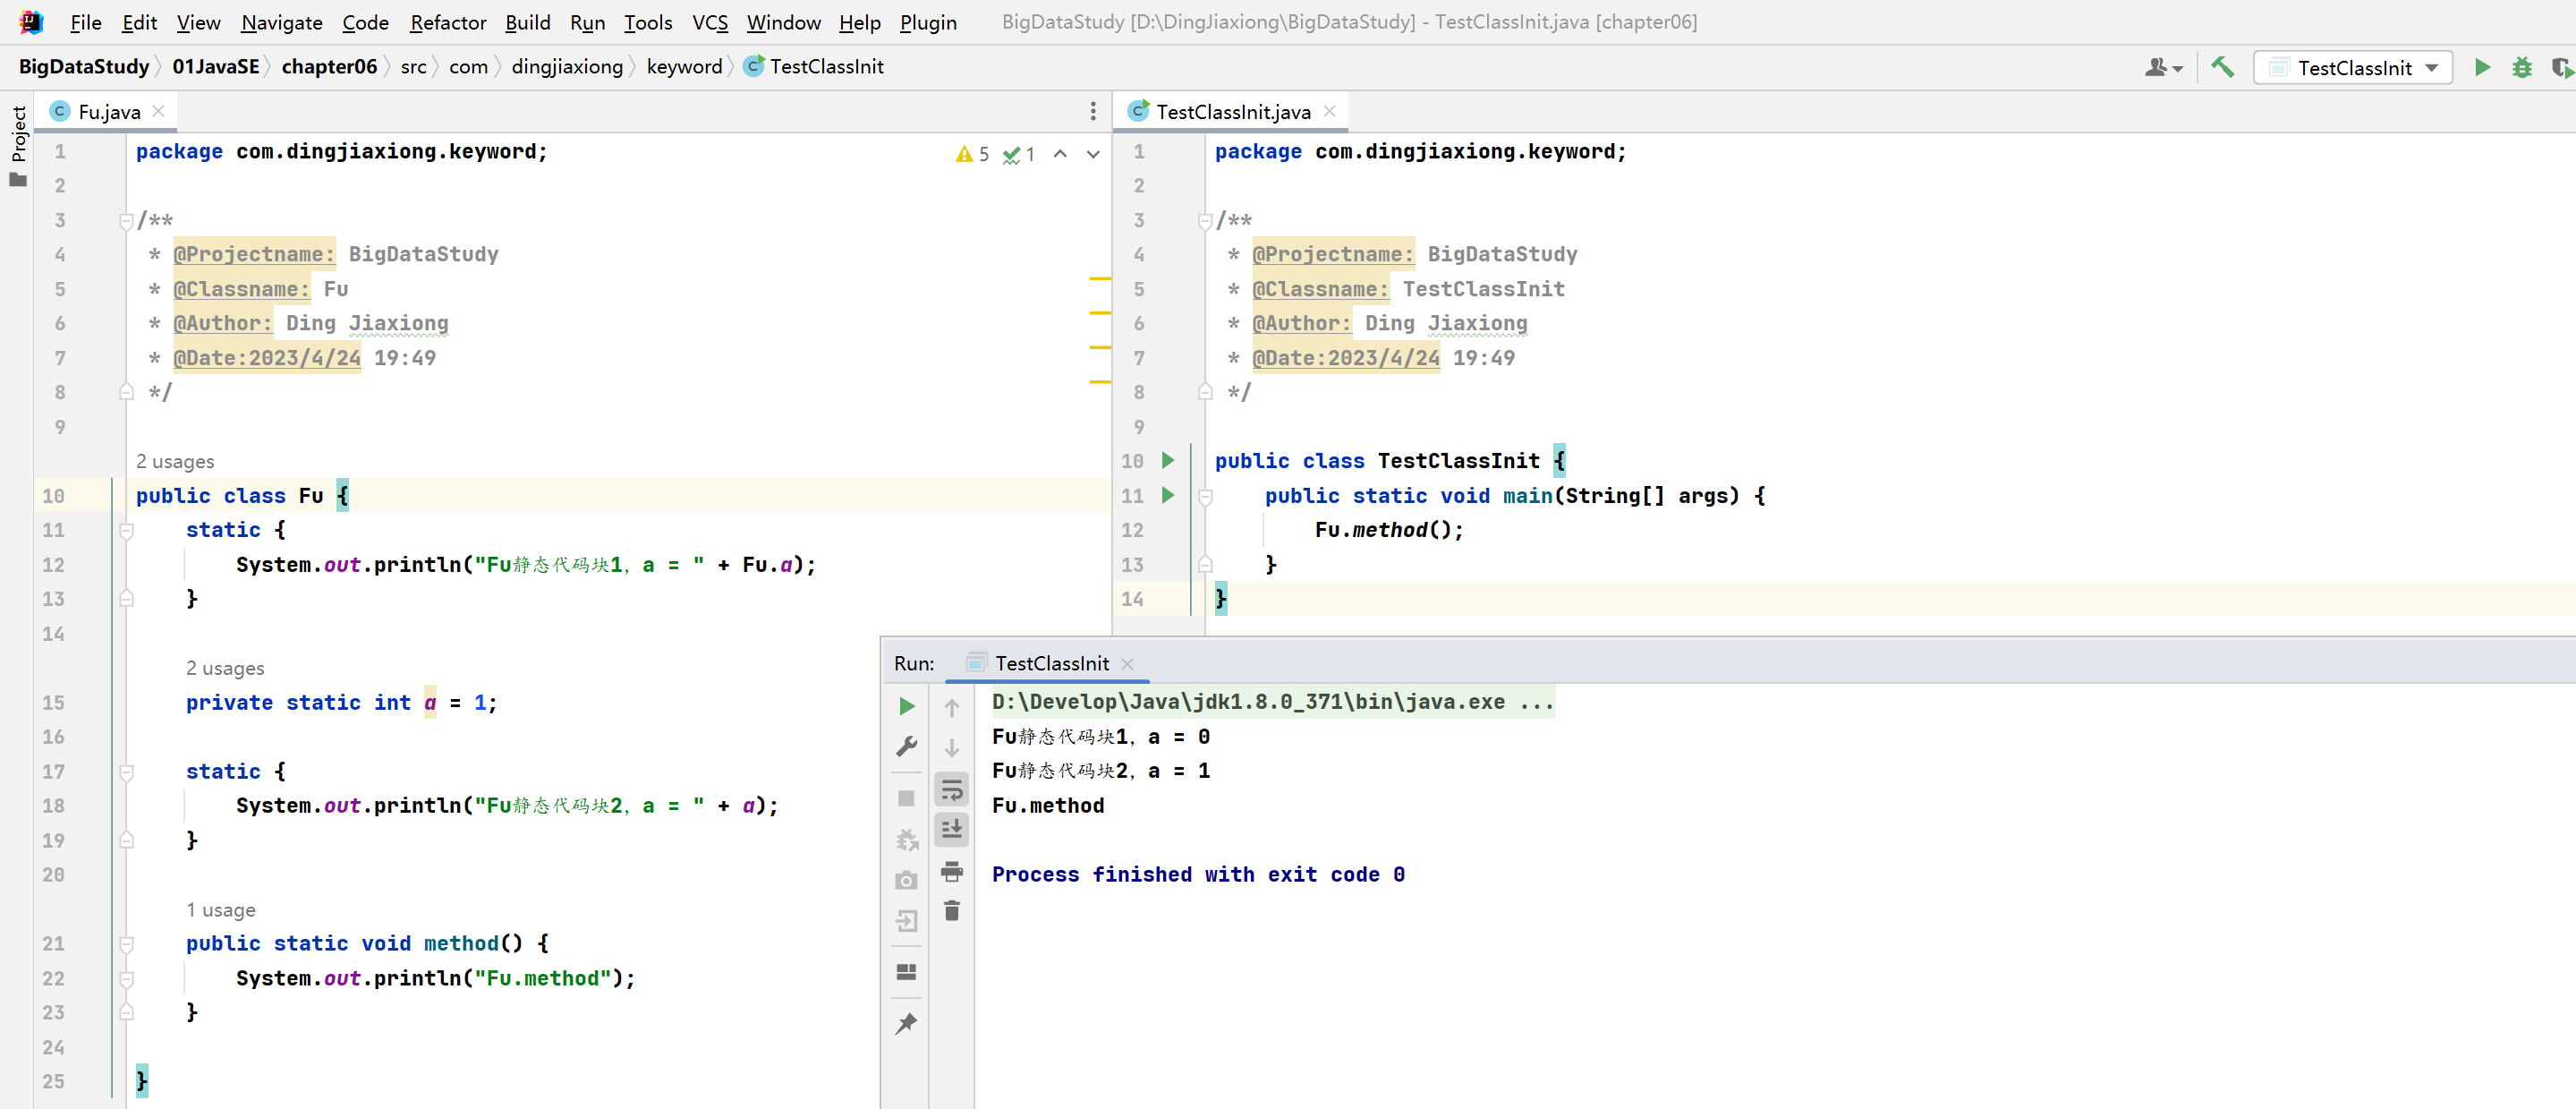Click the chapter06 breadcrumb

tap(329, 67)
